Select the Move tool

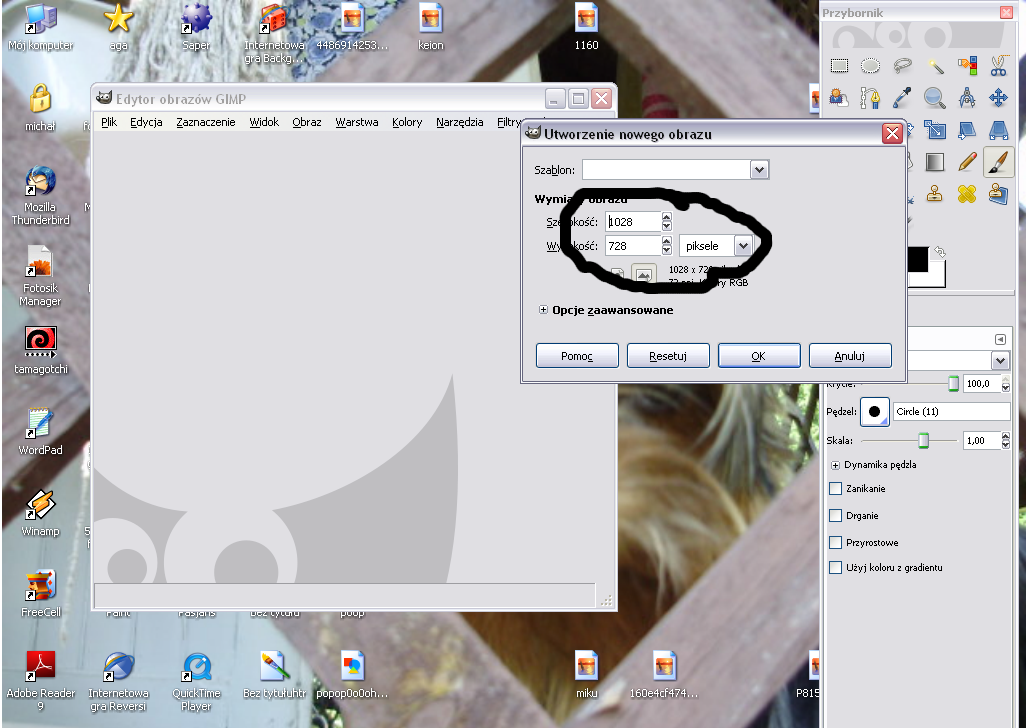click(998, 98)
